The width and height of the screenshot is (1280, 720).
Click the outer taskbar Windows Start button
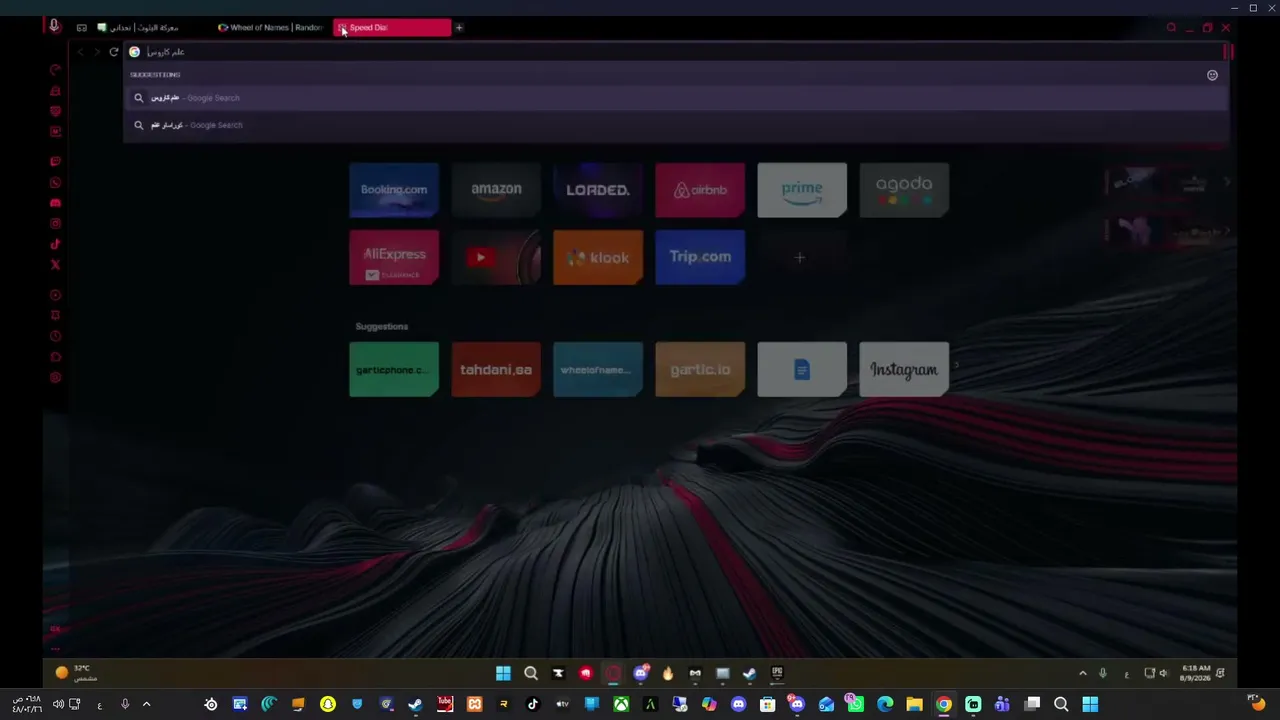1090,704
